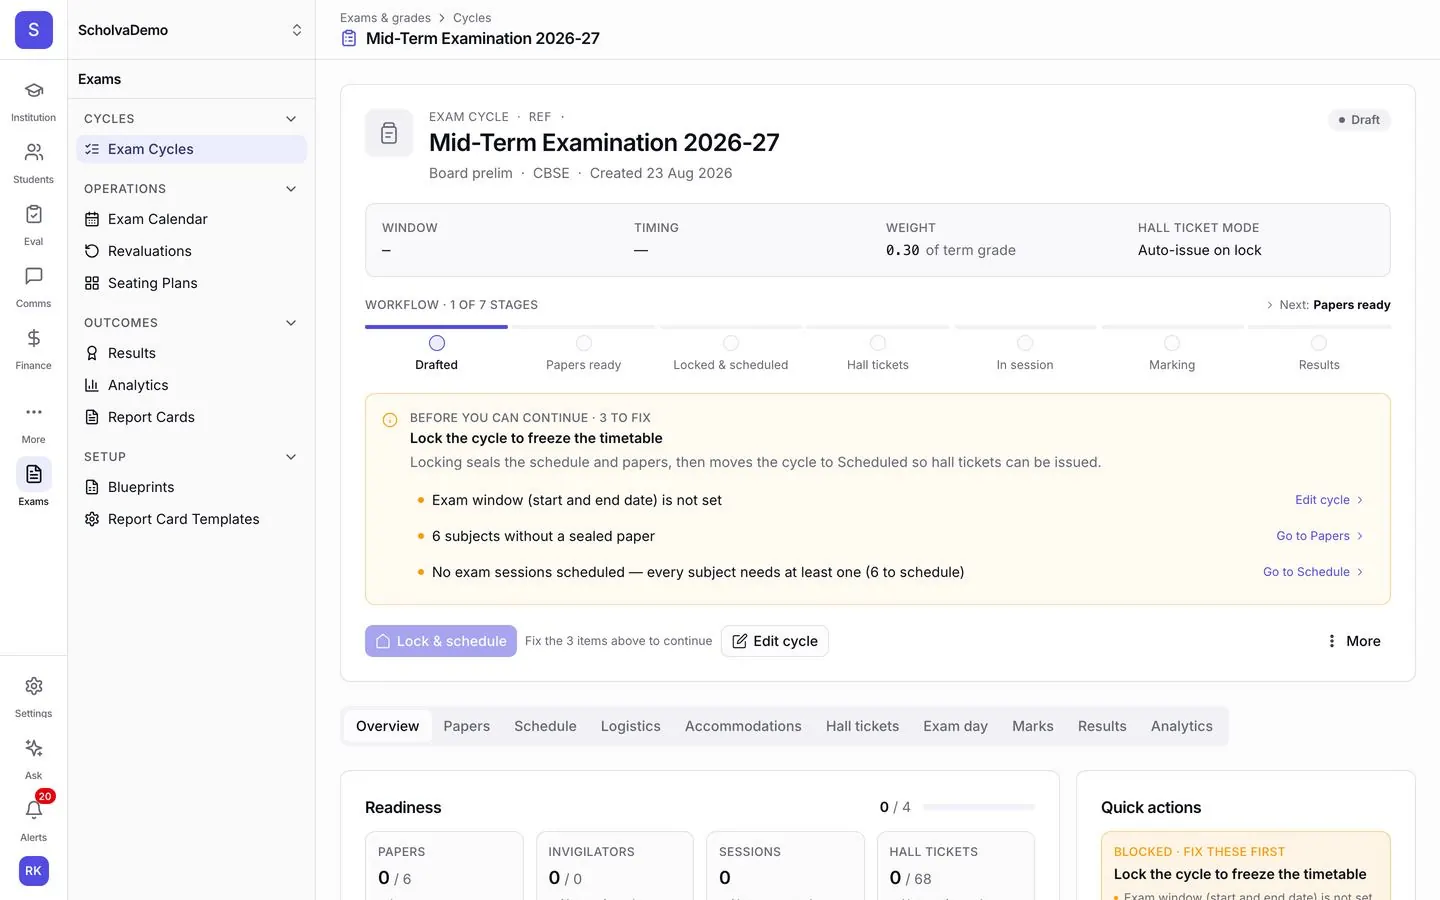Click the vertical dots icon next to More
The height and width of the screenshot is (900, 1440).
point(1331,641)
